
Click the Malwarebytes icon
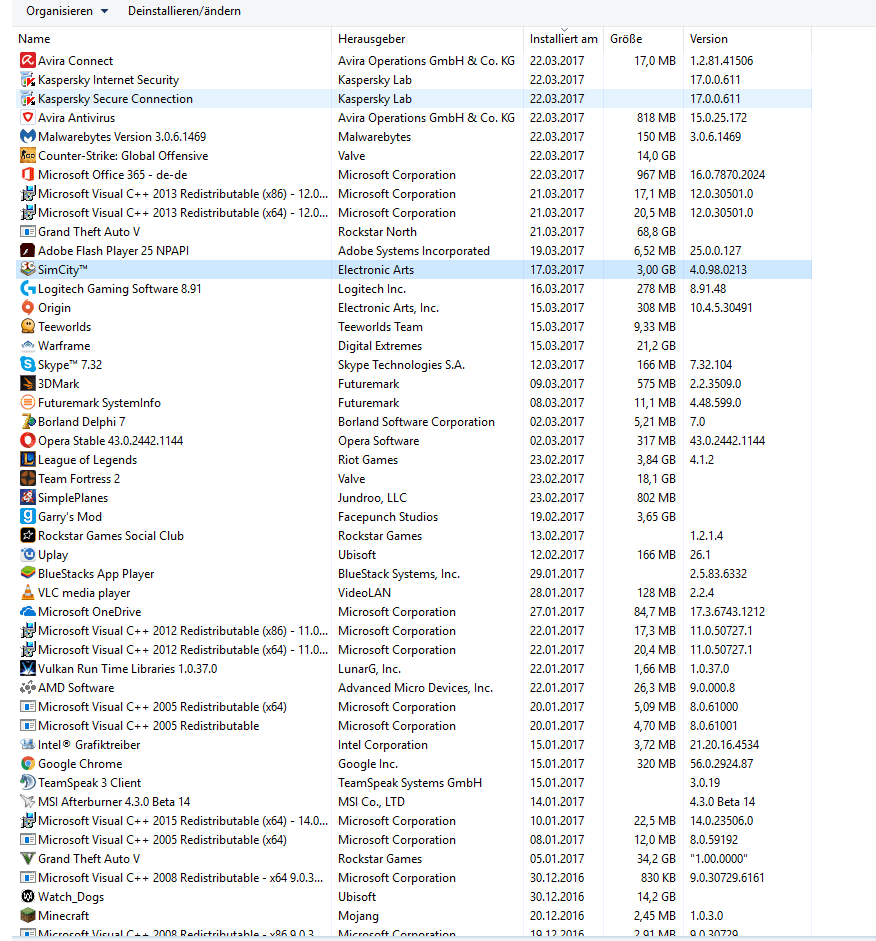(x=28, y=137)
